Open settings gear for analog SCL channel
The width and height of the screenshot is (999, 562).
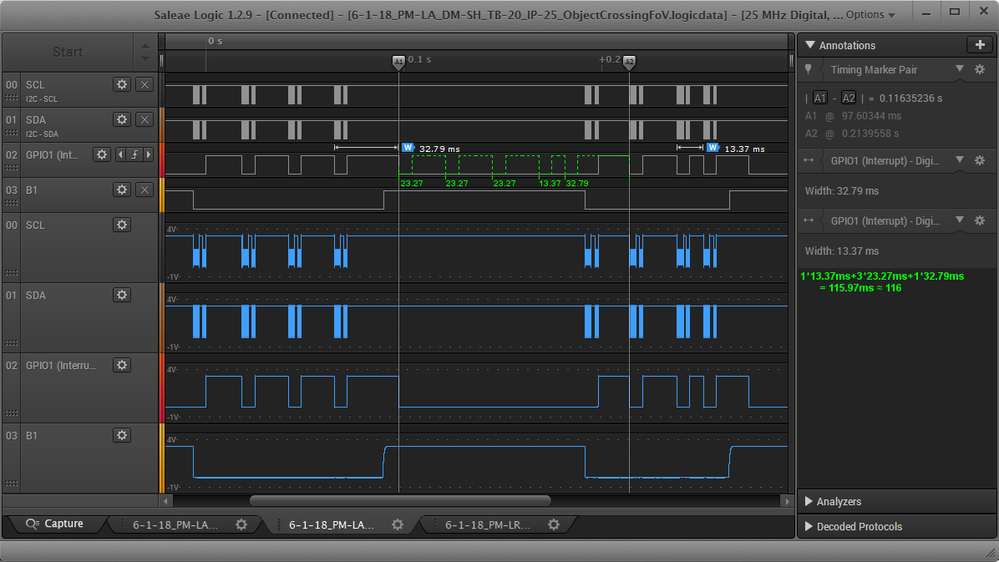click(122, 225)
